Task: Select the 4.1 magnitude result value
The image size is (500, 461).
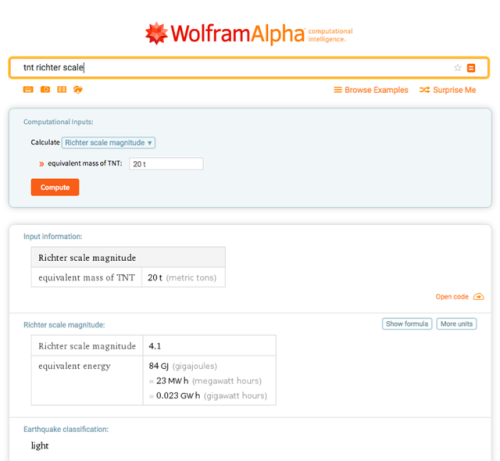Action: click(155, 346)
